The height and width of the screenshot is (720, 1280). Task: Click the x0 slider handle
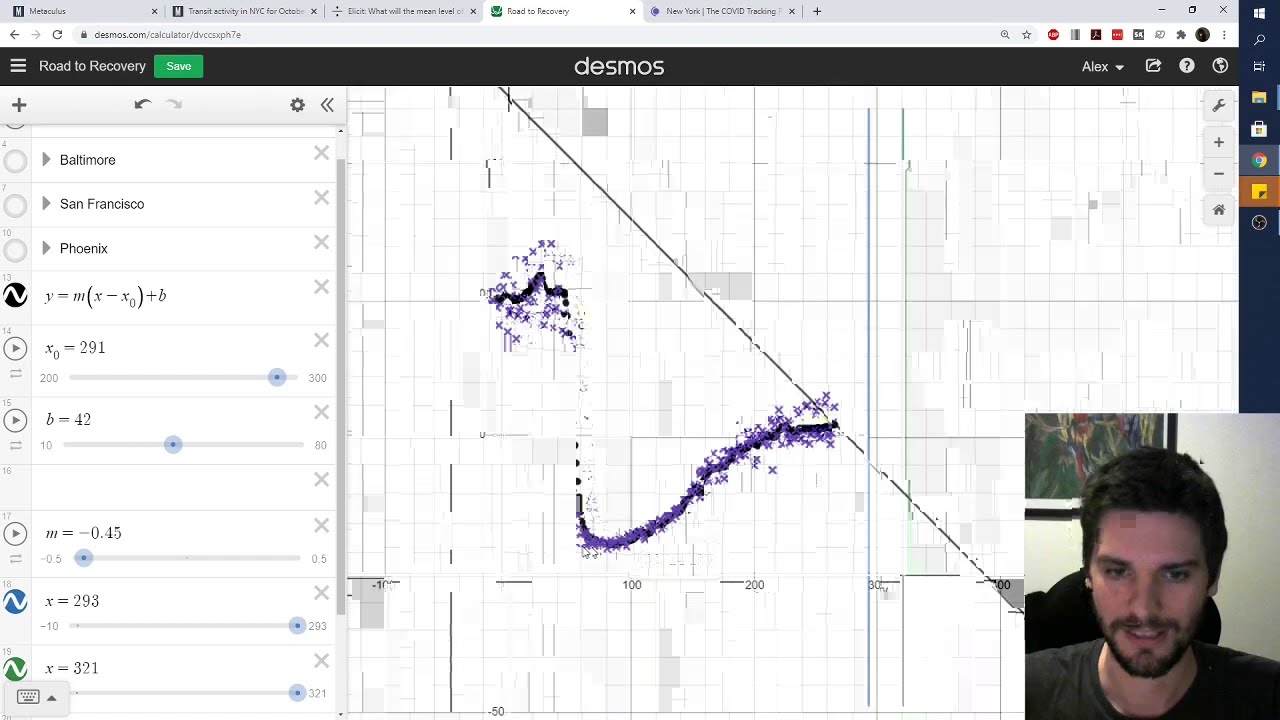click(277, 377)
